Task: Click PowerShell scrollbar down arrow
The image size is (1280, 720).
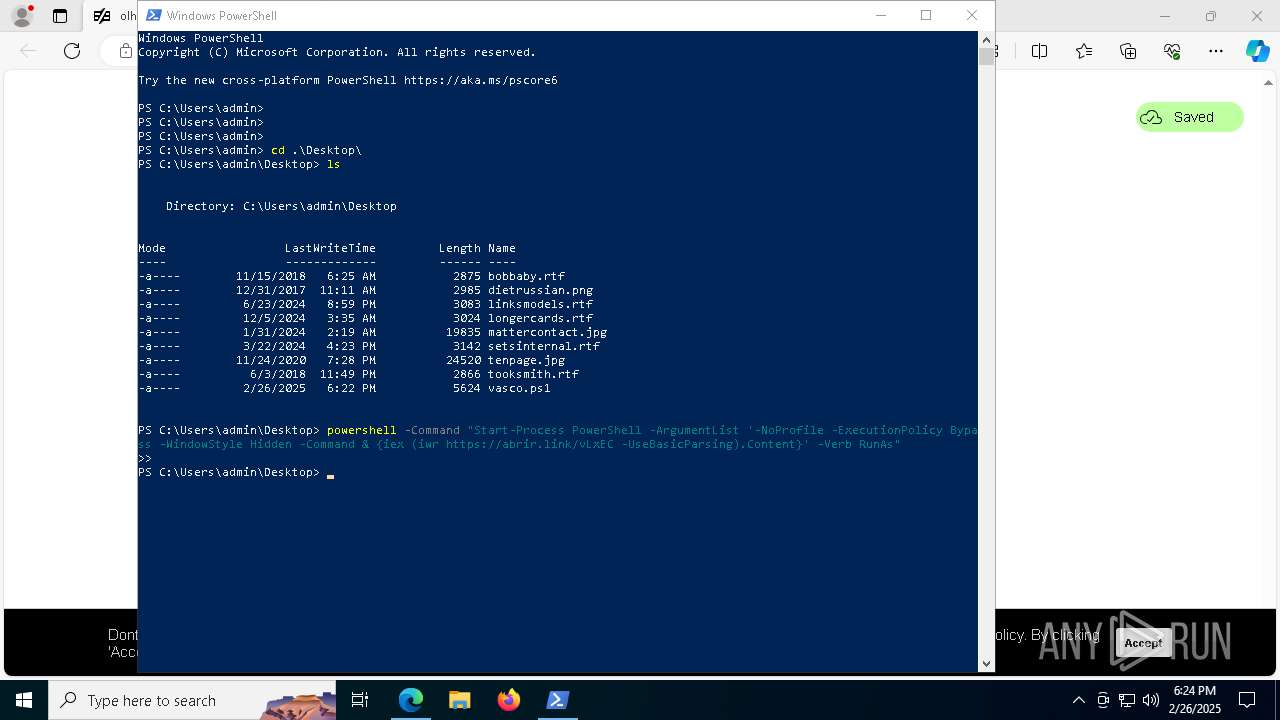Action: coord(986,663)
